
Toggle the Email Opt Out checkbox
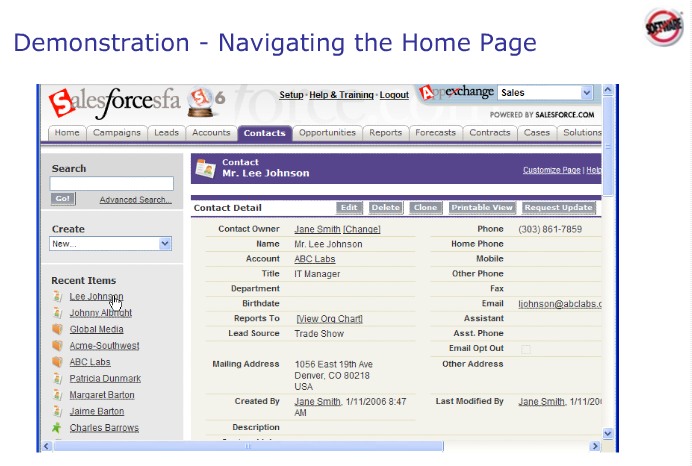[x=526, y=348]
